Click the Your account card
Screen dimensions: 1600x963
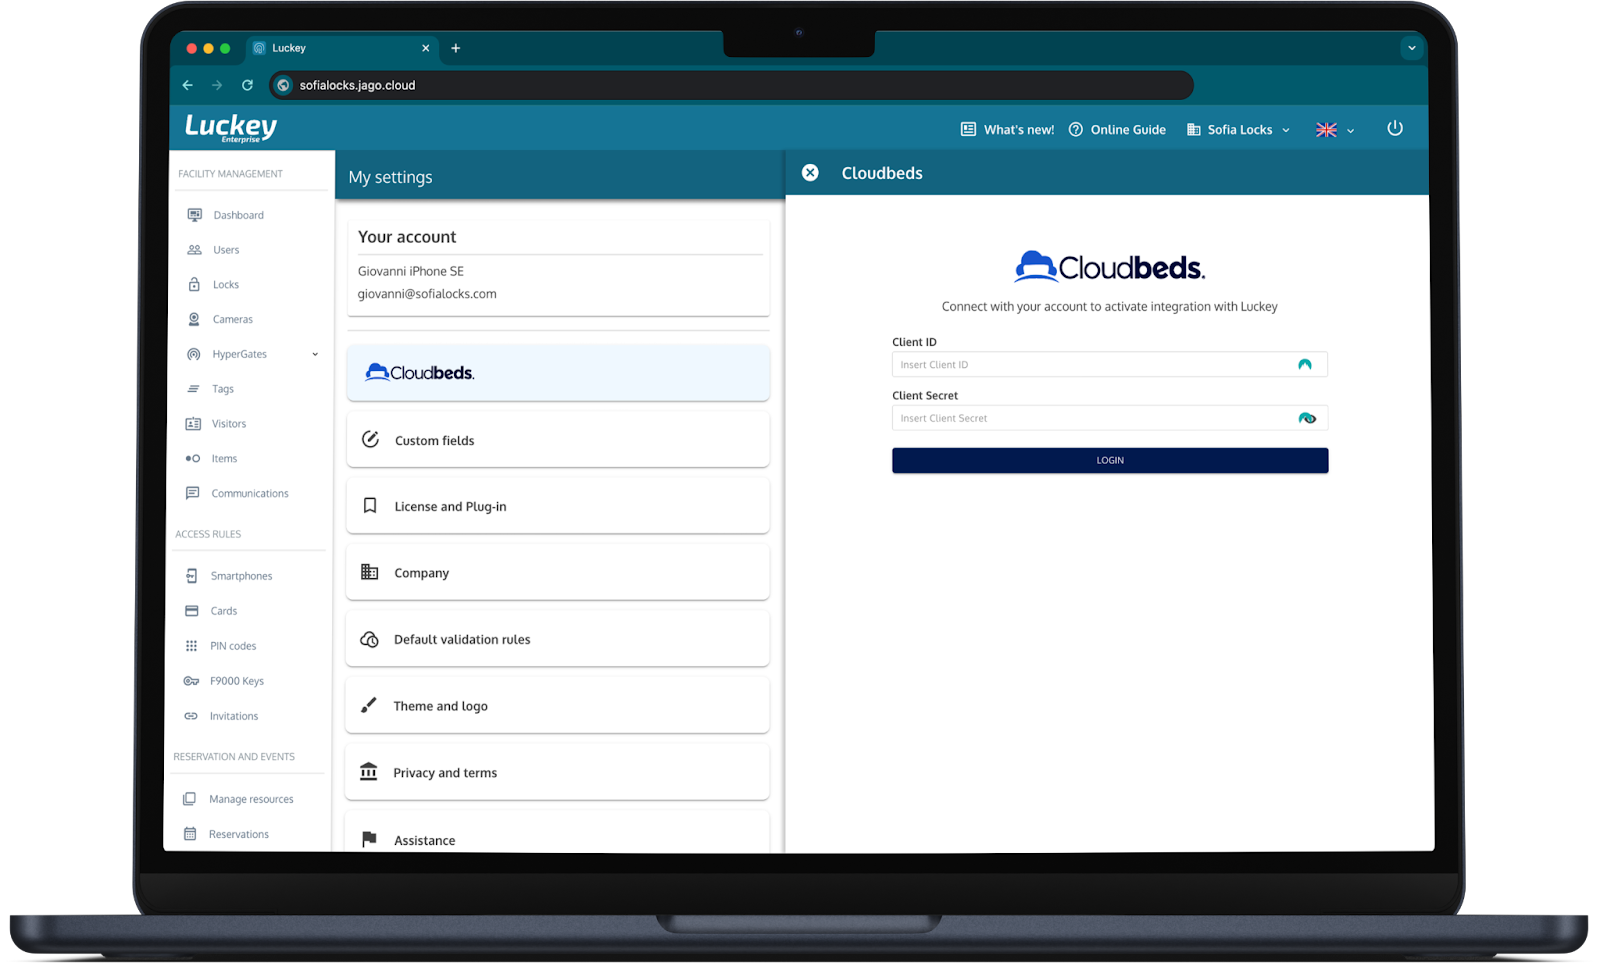(x=558, y=267)
